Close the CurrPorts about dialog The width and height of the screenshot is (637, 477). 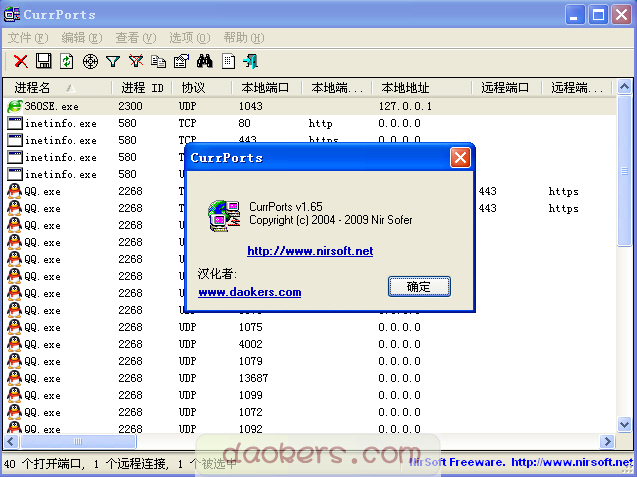460,158
